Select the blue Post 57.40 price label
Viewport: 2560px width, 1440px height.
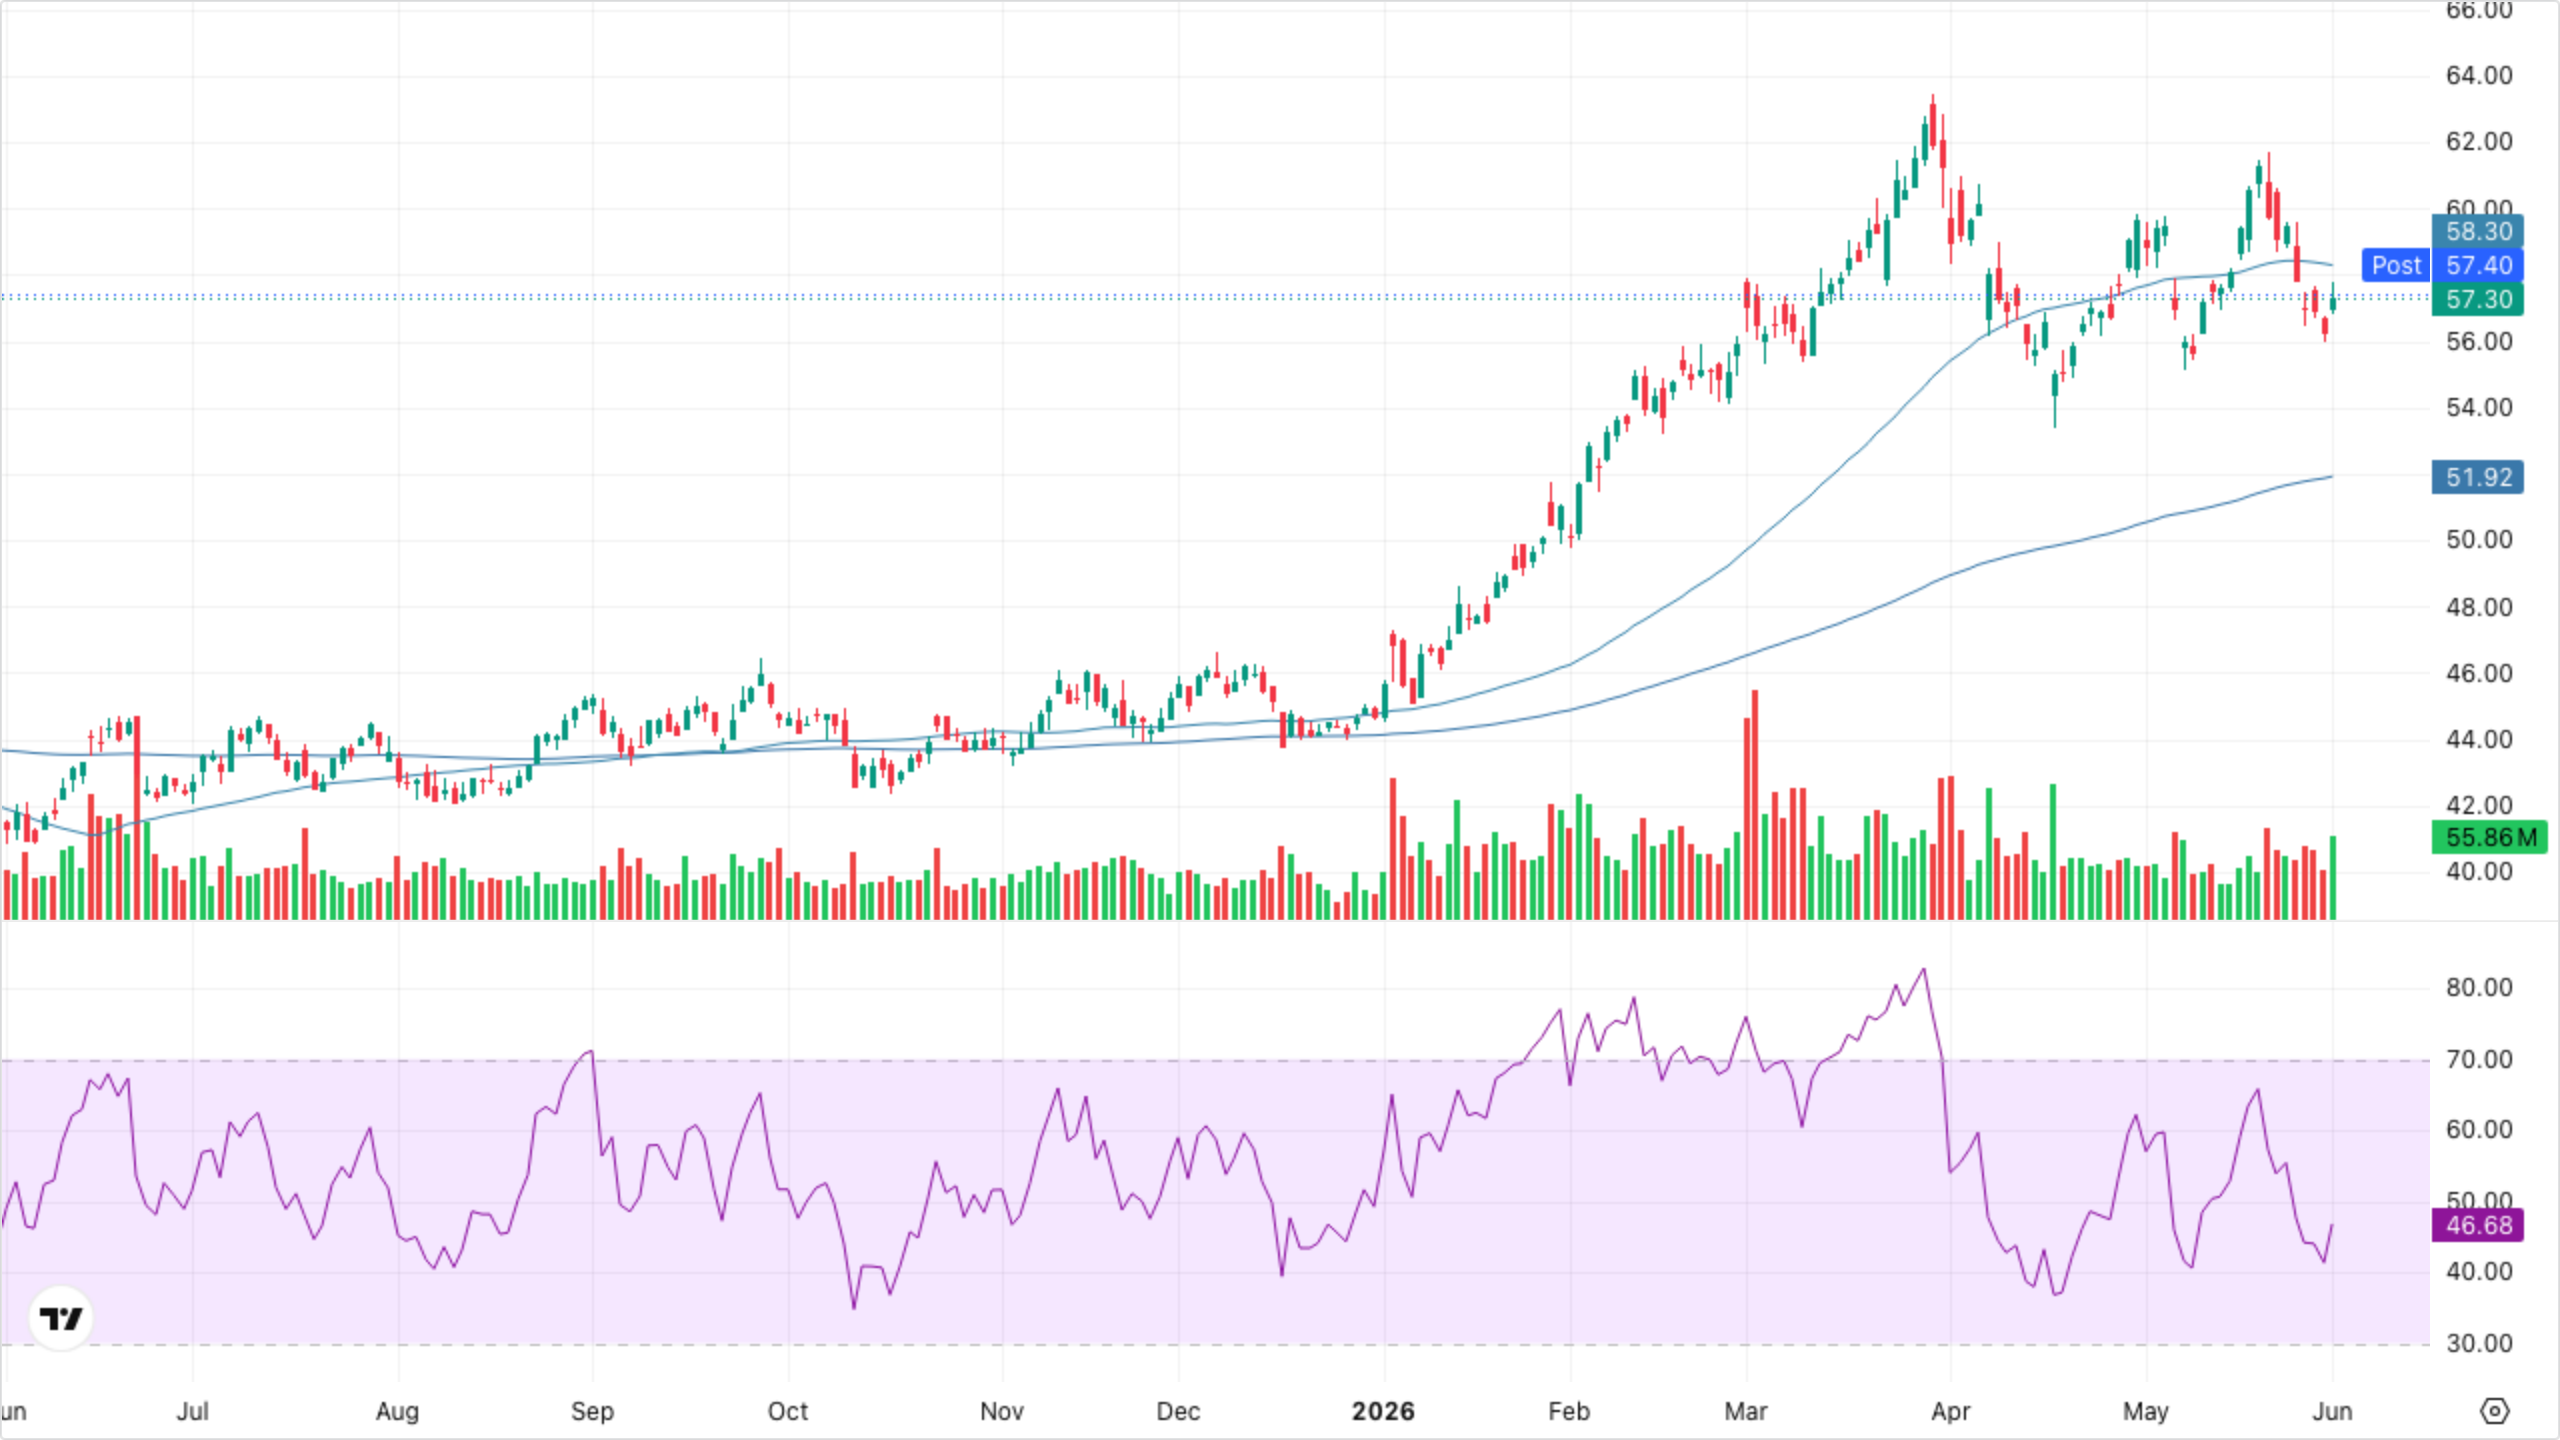[2442, 265]
